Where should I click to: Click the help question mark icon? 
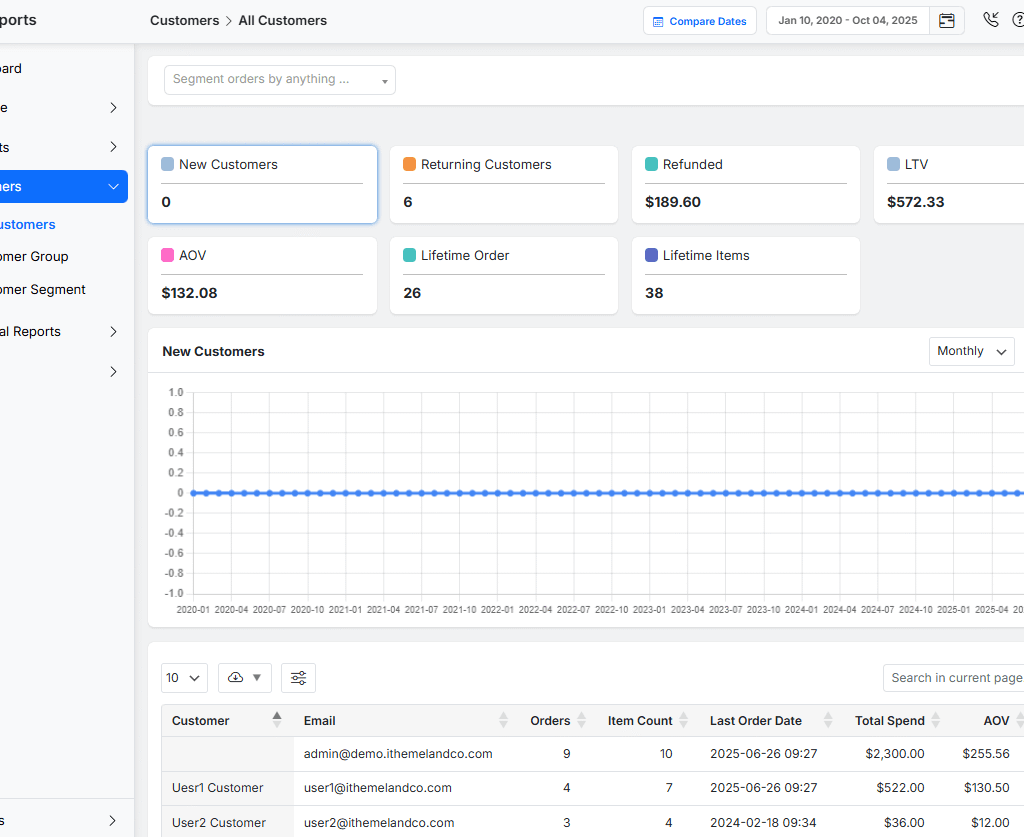point(1017,20)
